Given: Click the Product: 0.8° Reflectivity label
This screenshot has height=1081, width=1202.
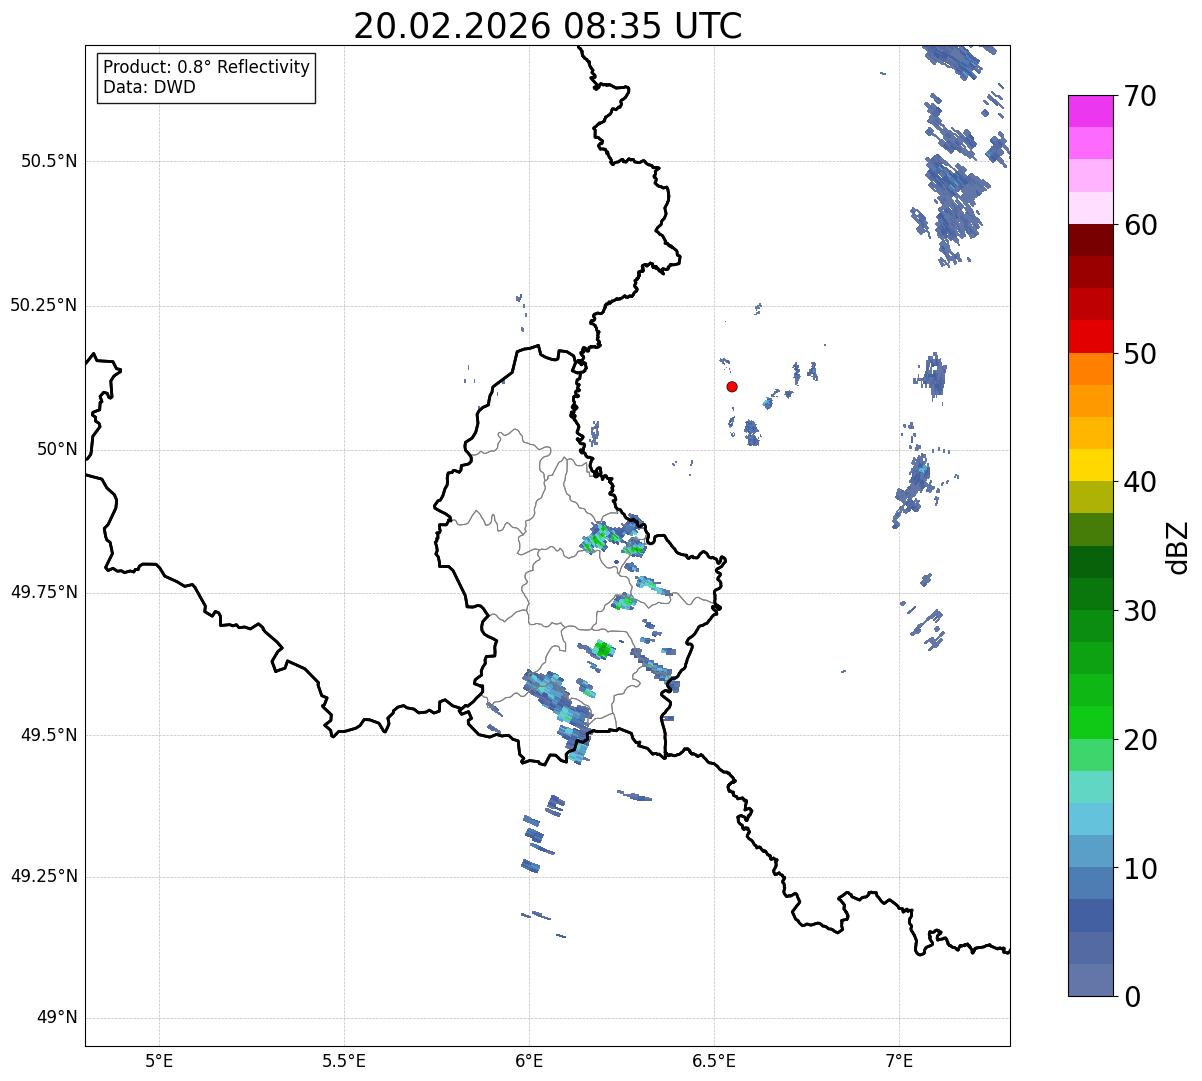Looking at the screenshot, I should 207,67.
